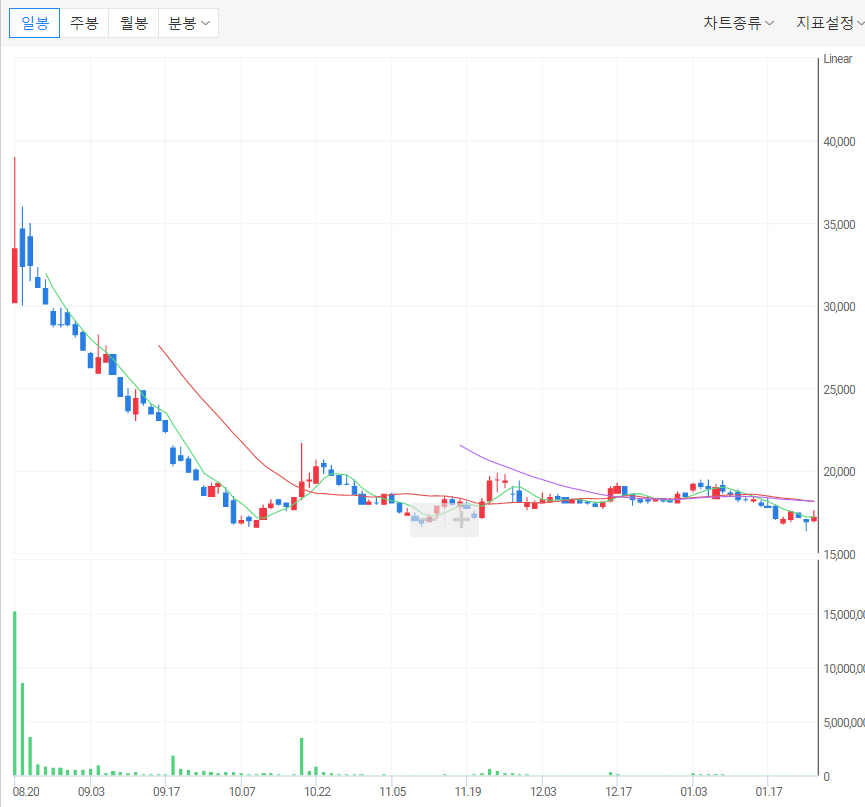Select the 일봉 daily chart tab
The height and width of the screenshot is (807, 865).
tap(34, 23)
